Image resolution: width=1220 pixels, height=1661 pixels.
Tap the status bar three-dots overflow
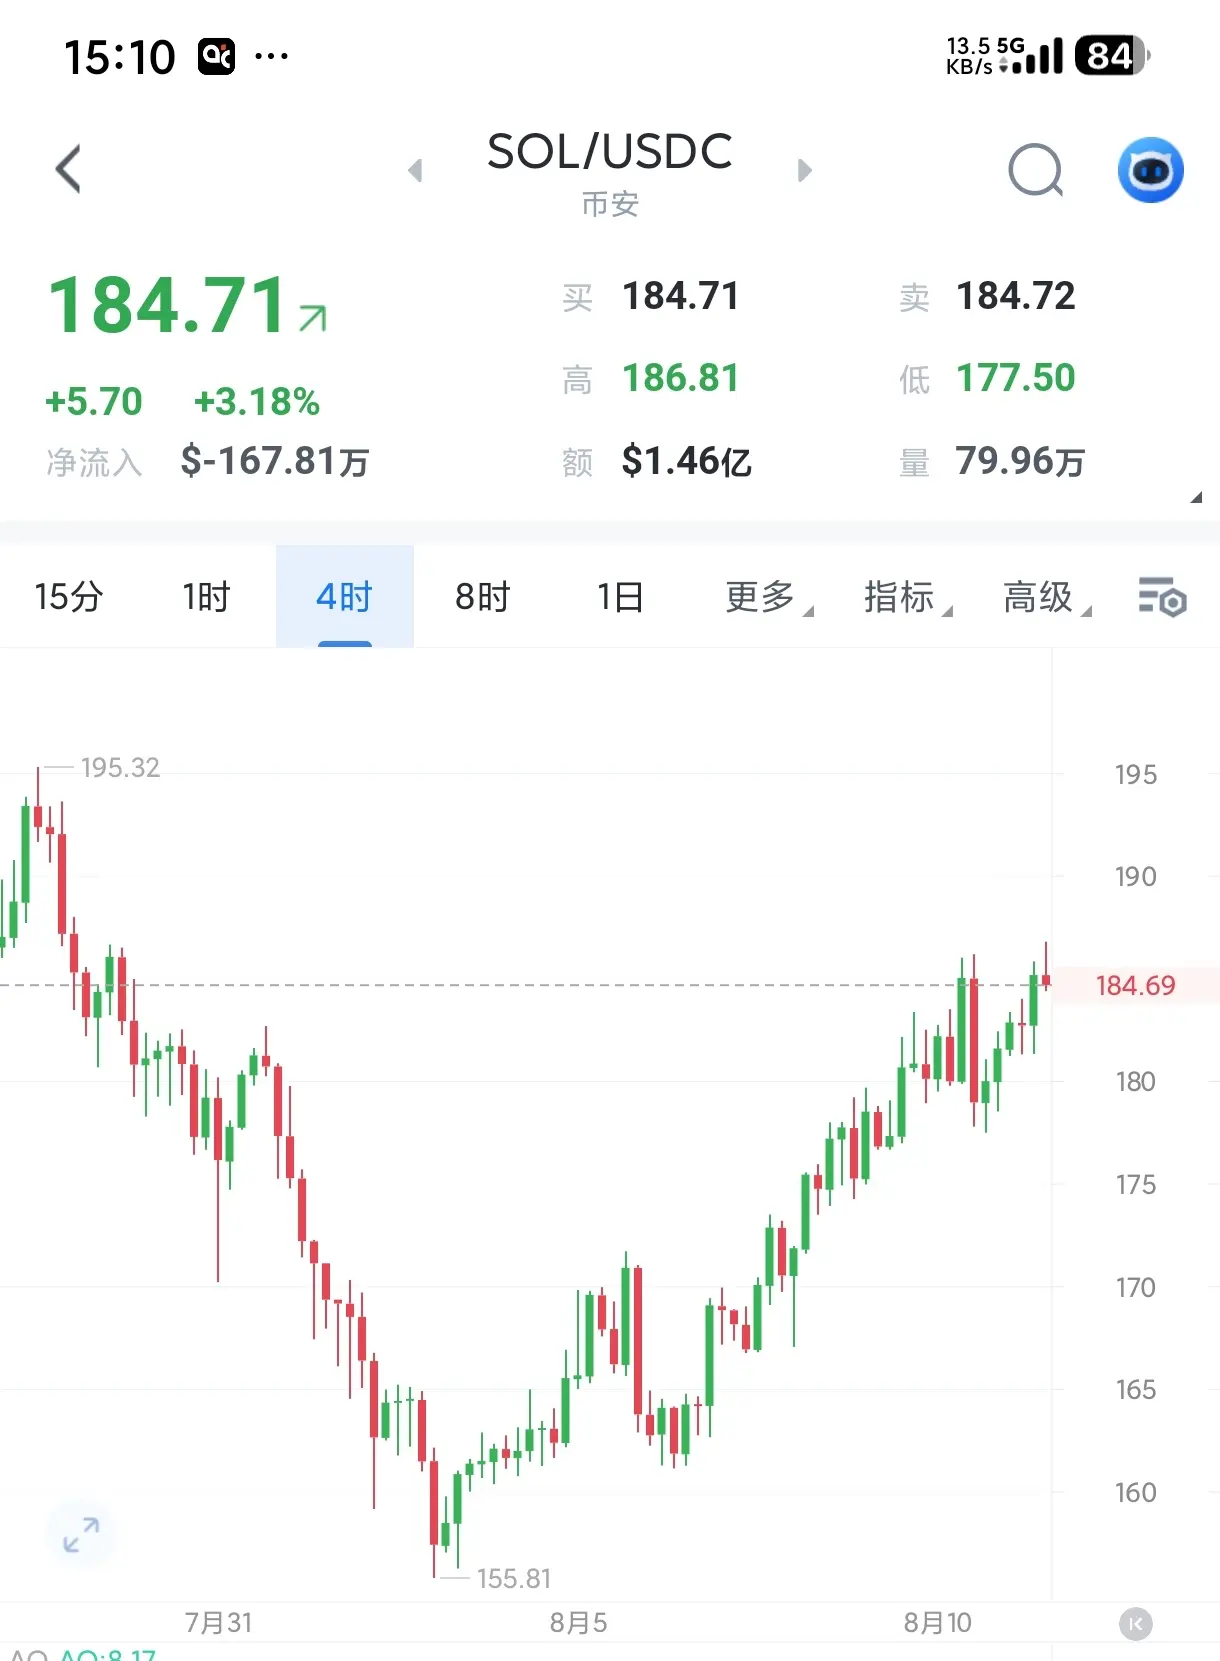pyautogui.click(x=271, y=56)
